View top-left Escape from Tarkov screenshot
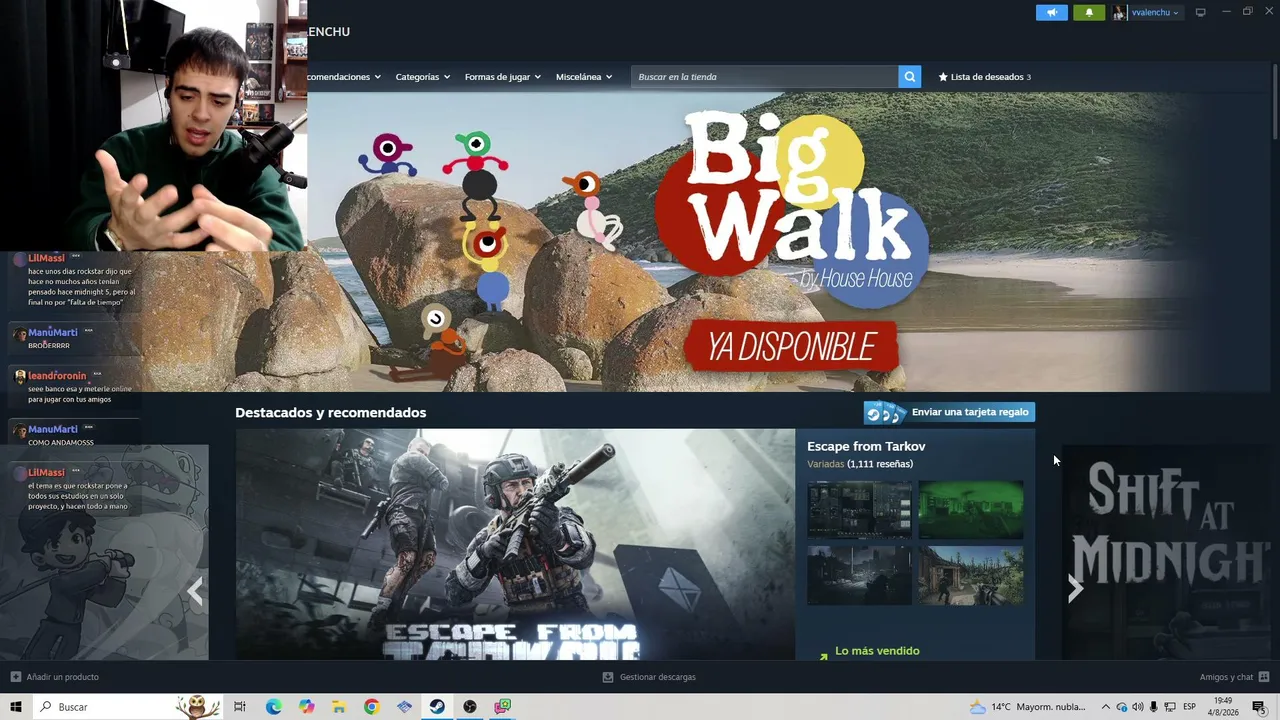The width and height of the screenshot is (1280, 720). coord(859,510)
